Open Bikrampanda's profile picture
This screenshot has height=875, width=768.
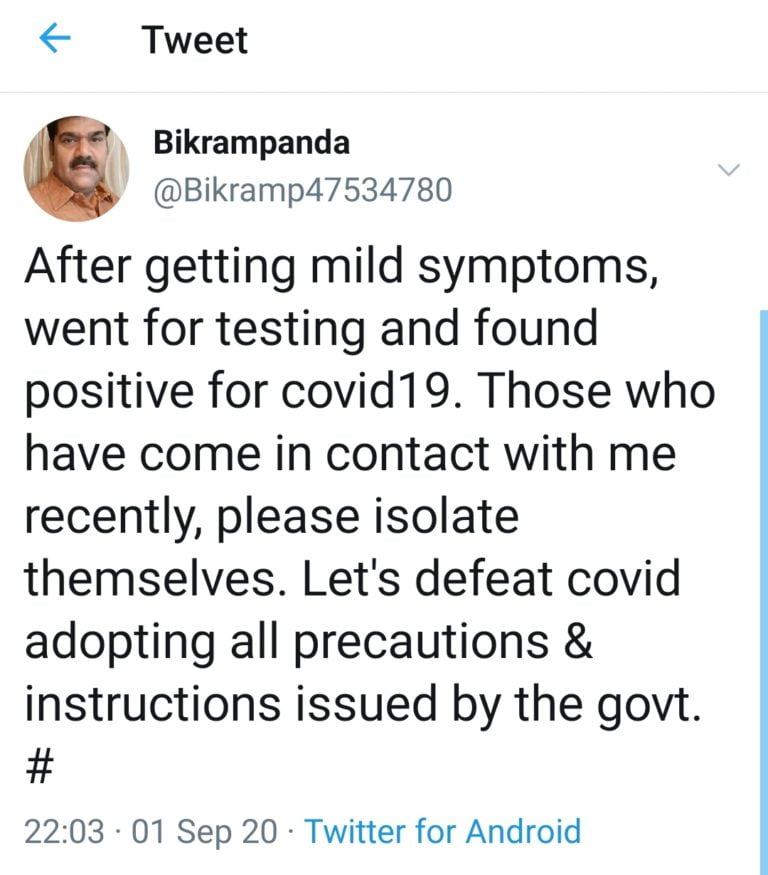click(77, 168)
